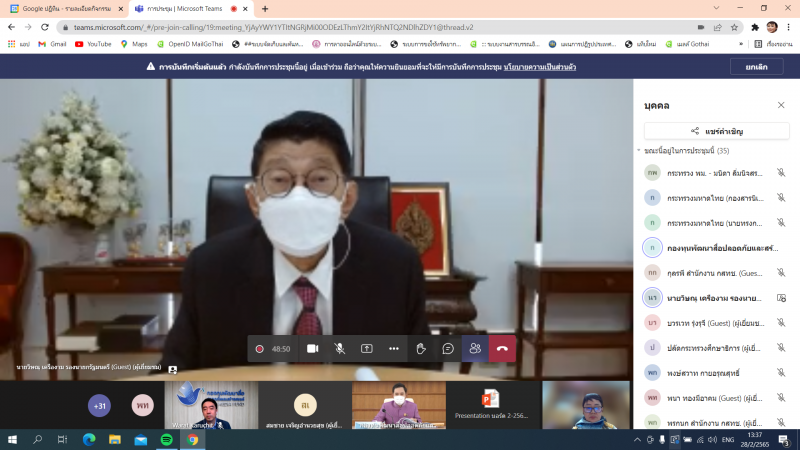Screen dimensions: 800x450
Task: Open the tab search dropdown arrow
Action: click(x=716, y=8)
